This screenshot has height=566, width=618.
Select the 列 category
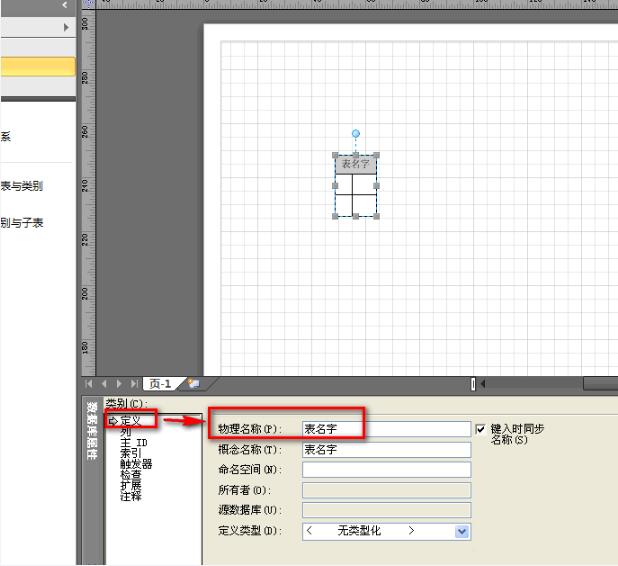(126, 432)
